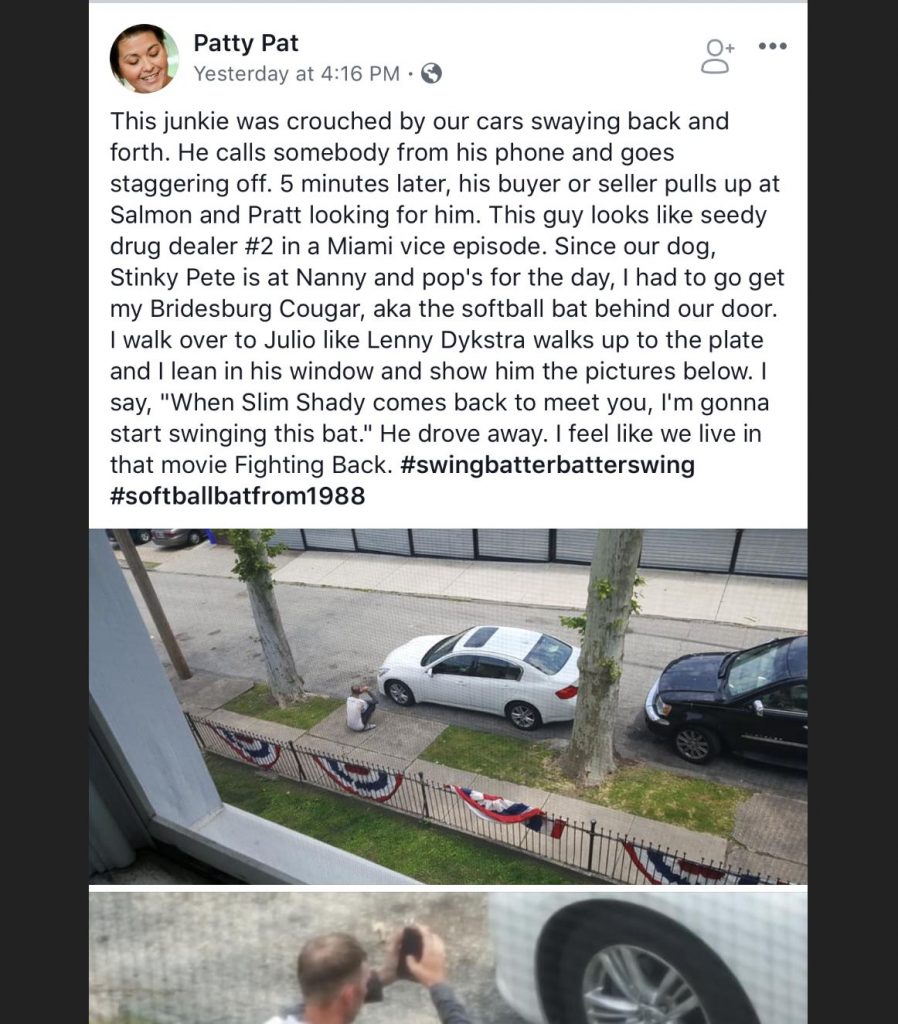Screen dimensions: 898x1024
Task: Click the white sedan in the street photo
Action: coord(480,675)
